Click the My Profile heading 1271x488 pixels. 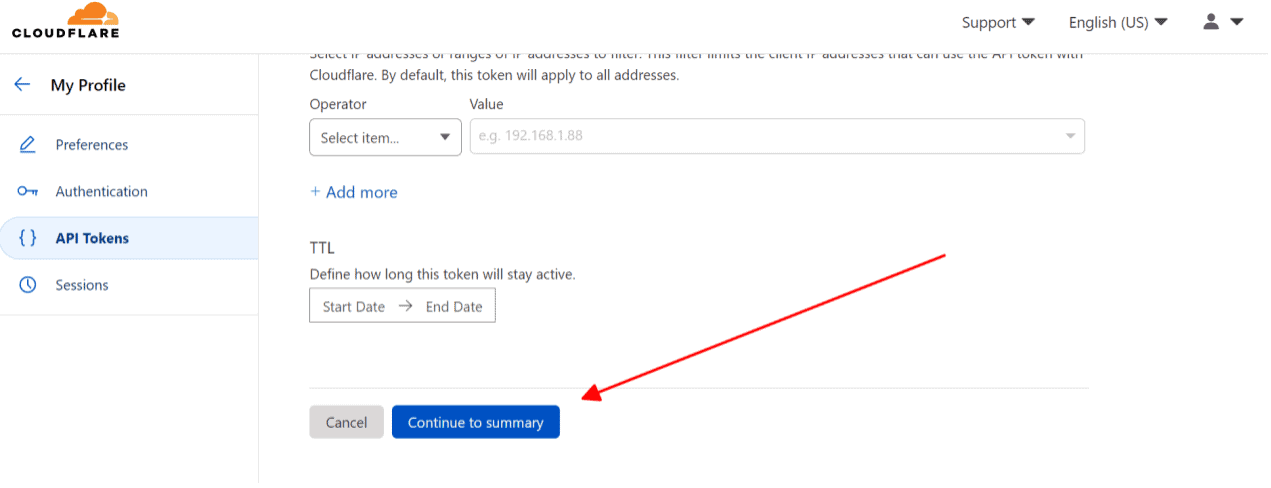point(88,85)
